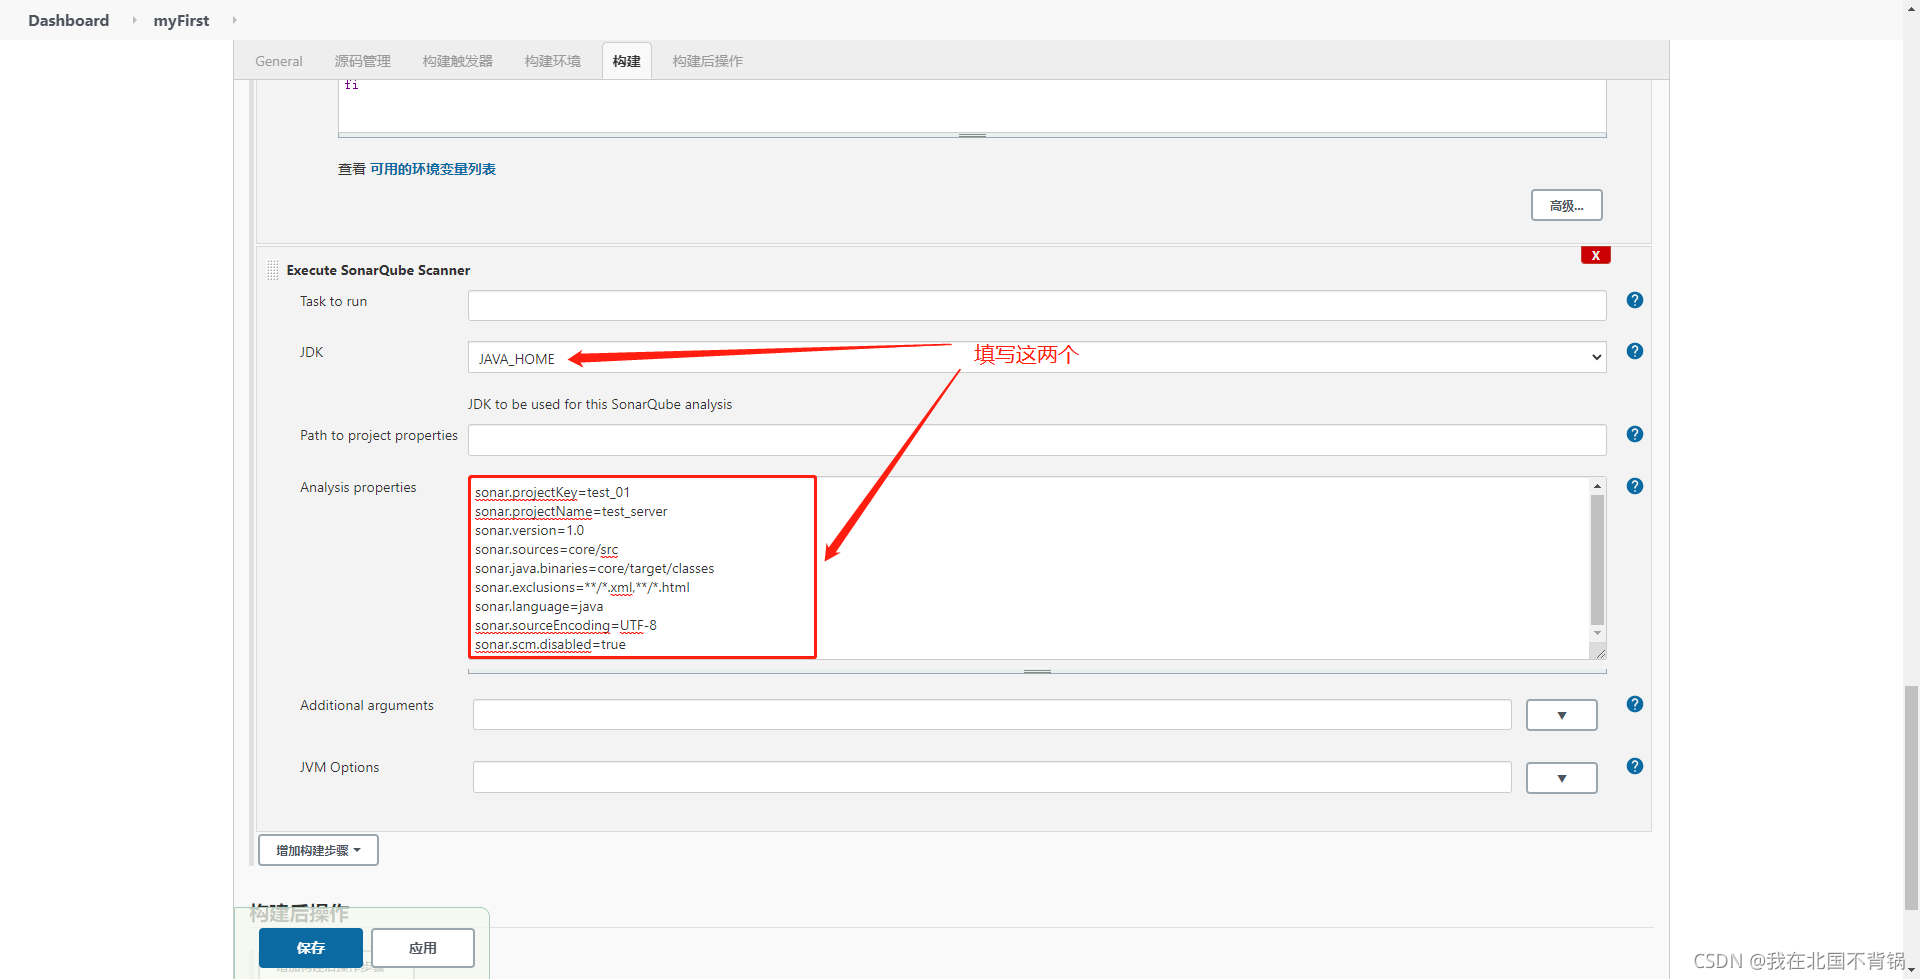Open the myFirst breadcrumb link

coord(181,20)
